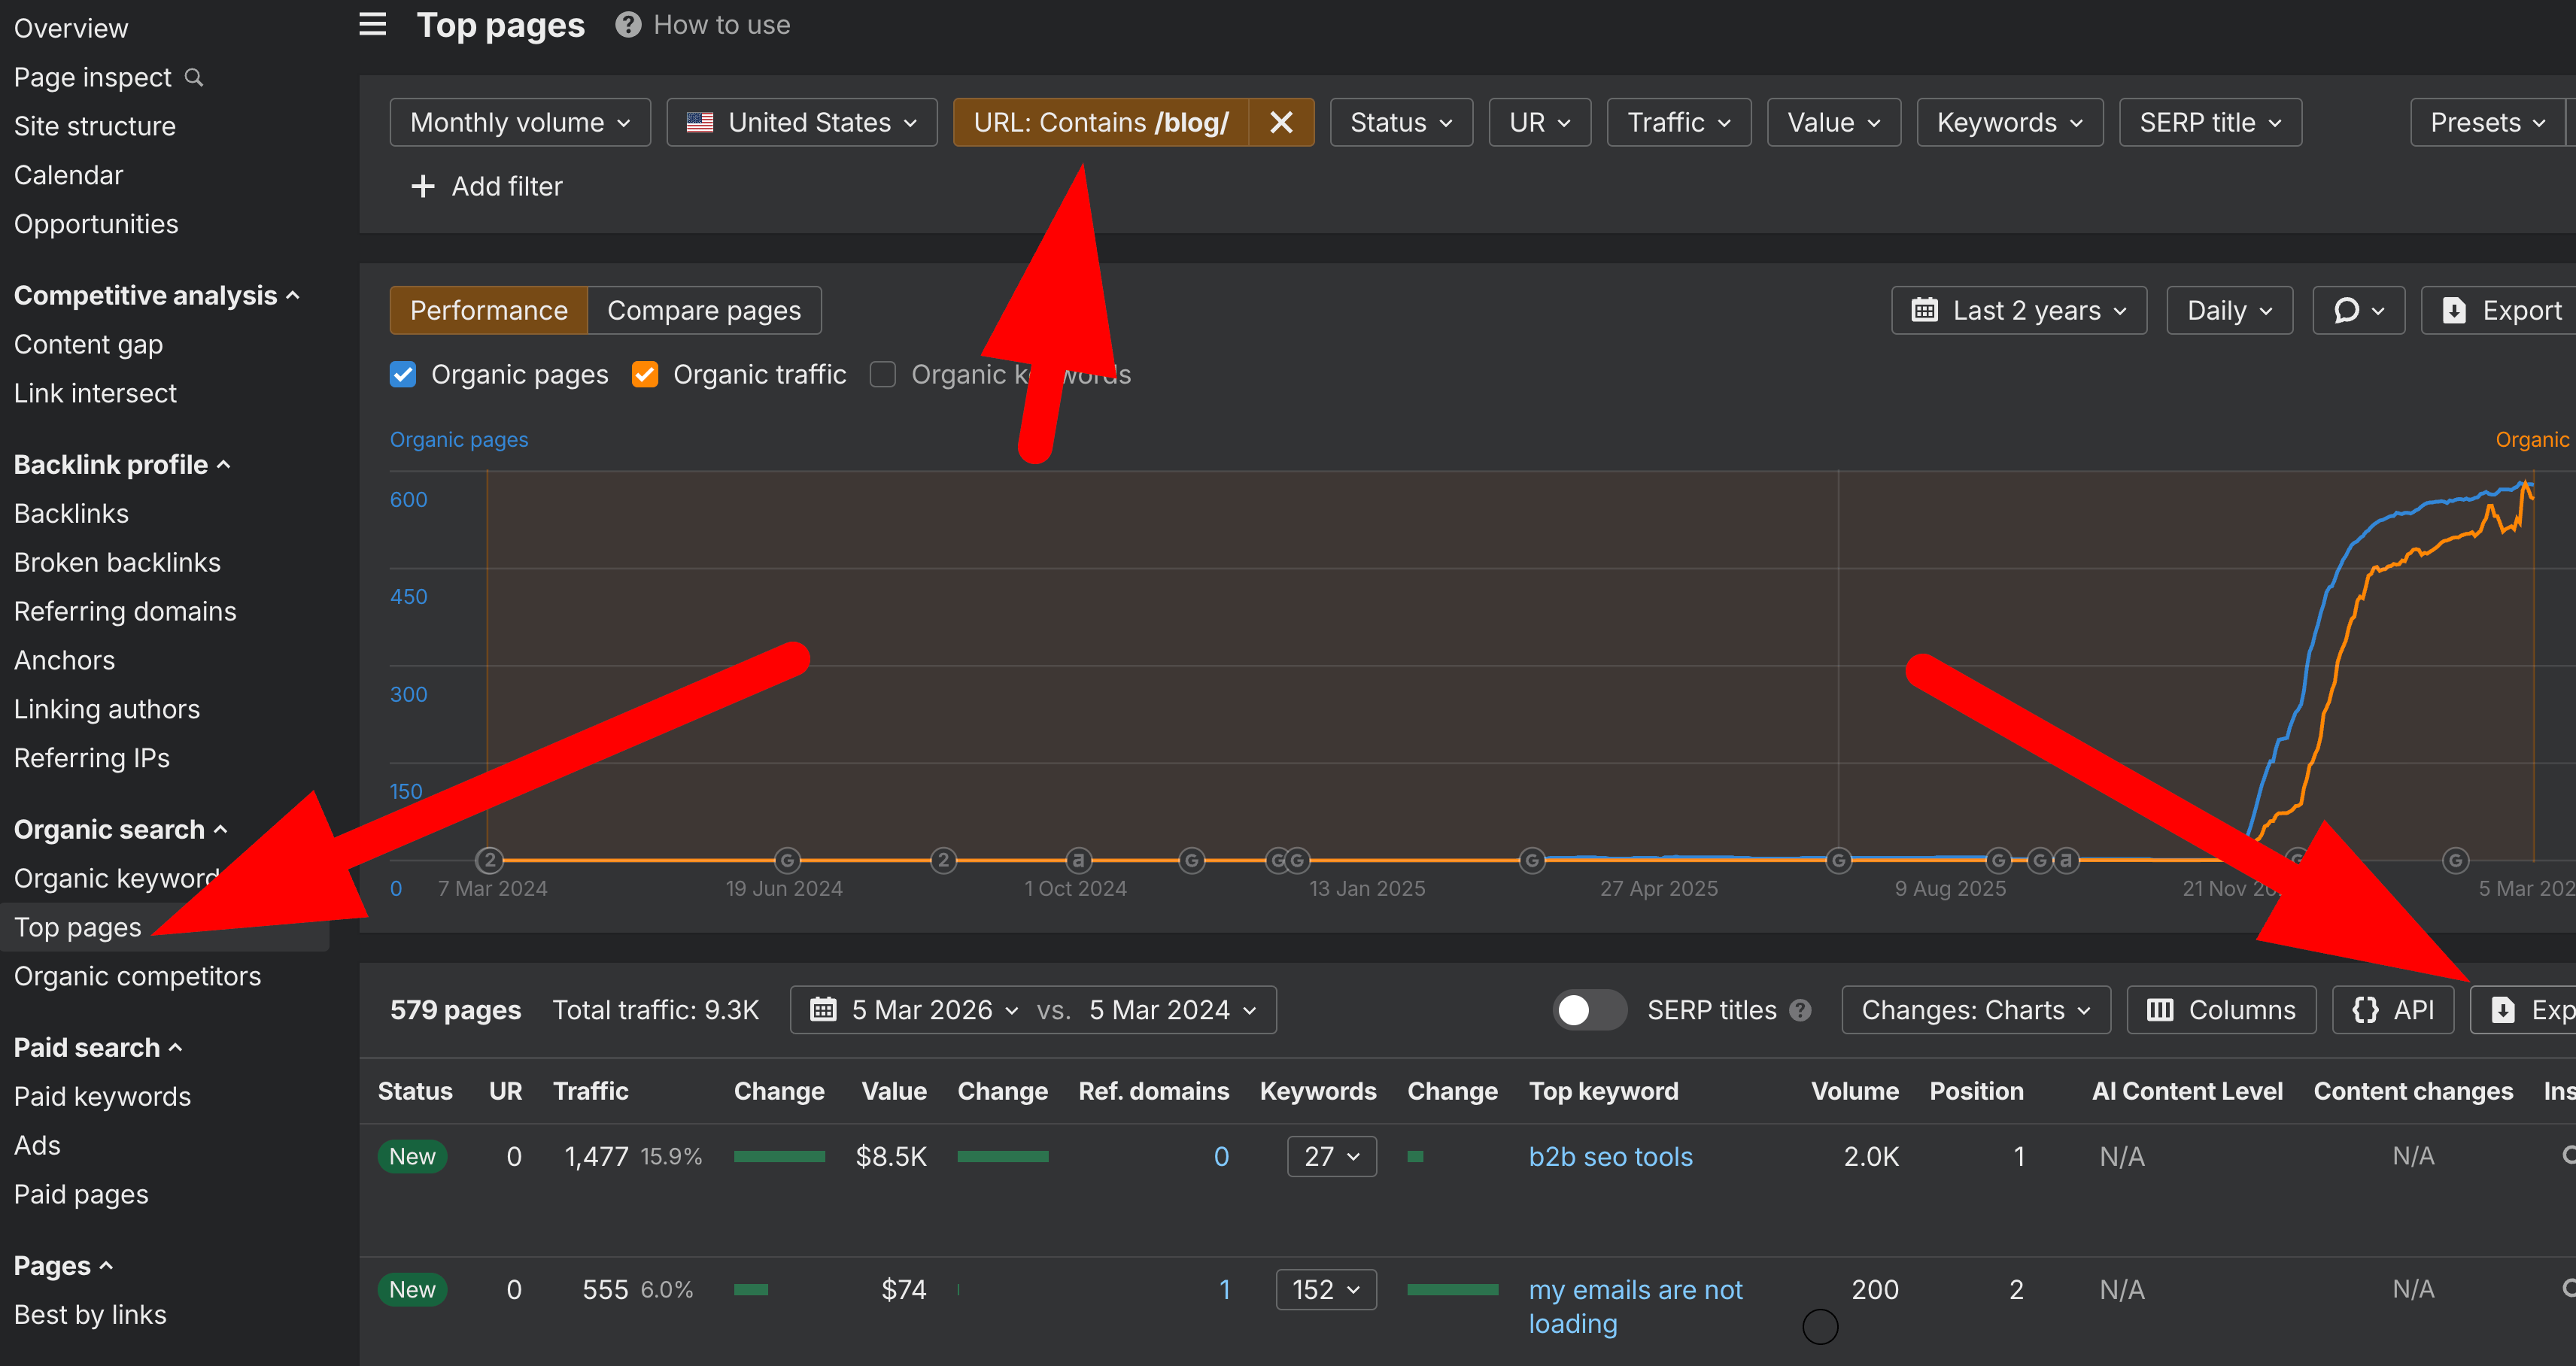Click the Columns layout button
2576x1366 pixels.
[2221, 1010]
